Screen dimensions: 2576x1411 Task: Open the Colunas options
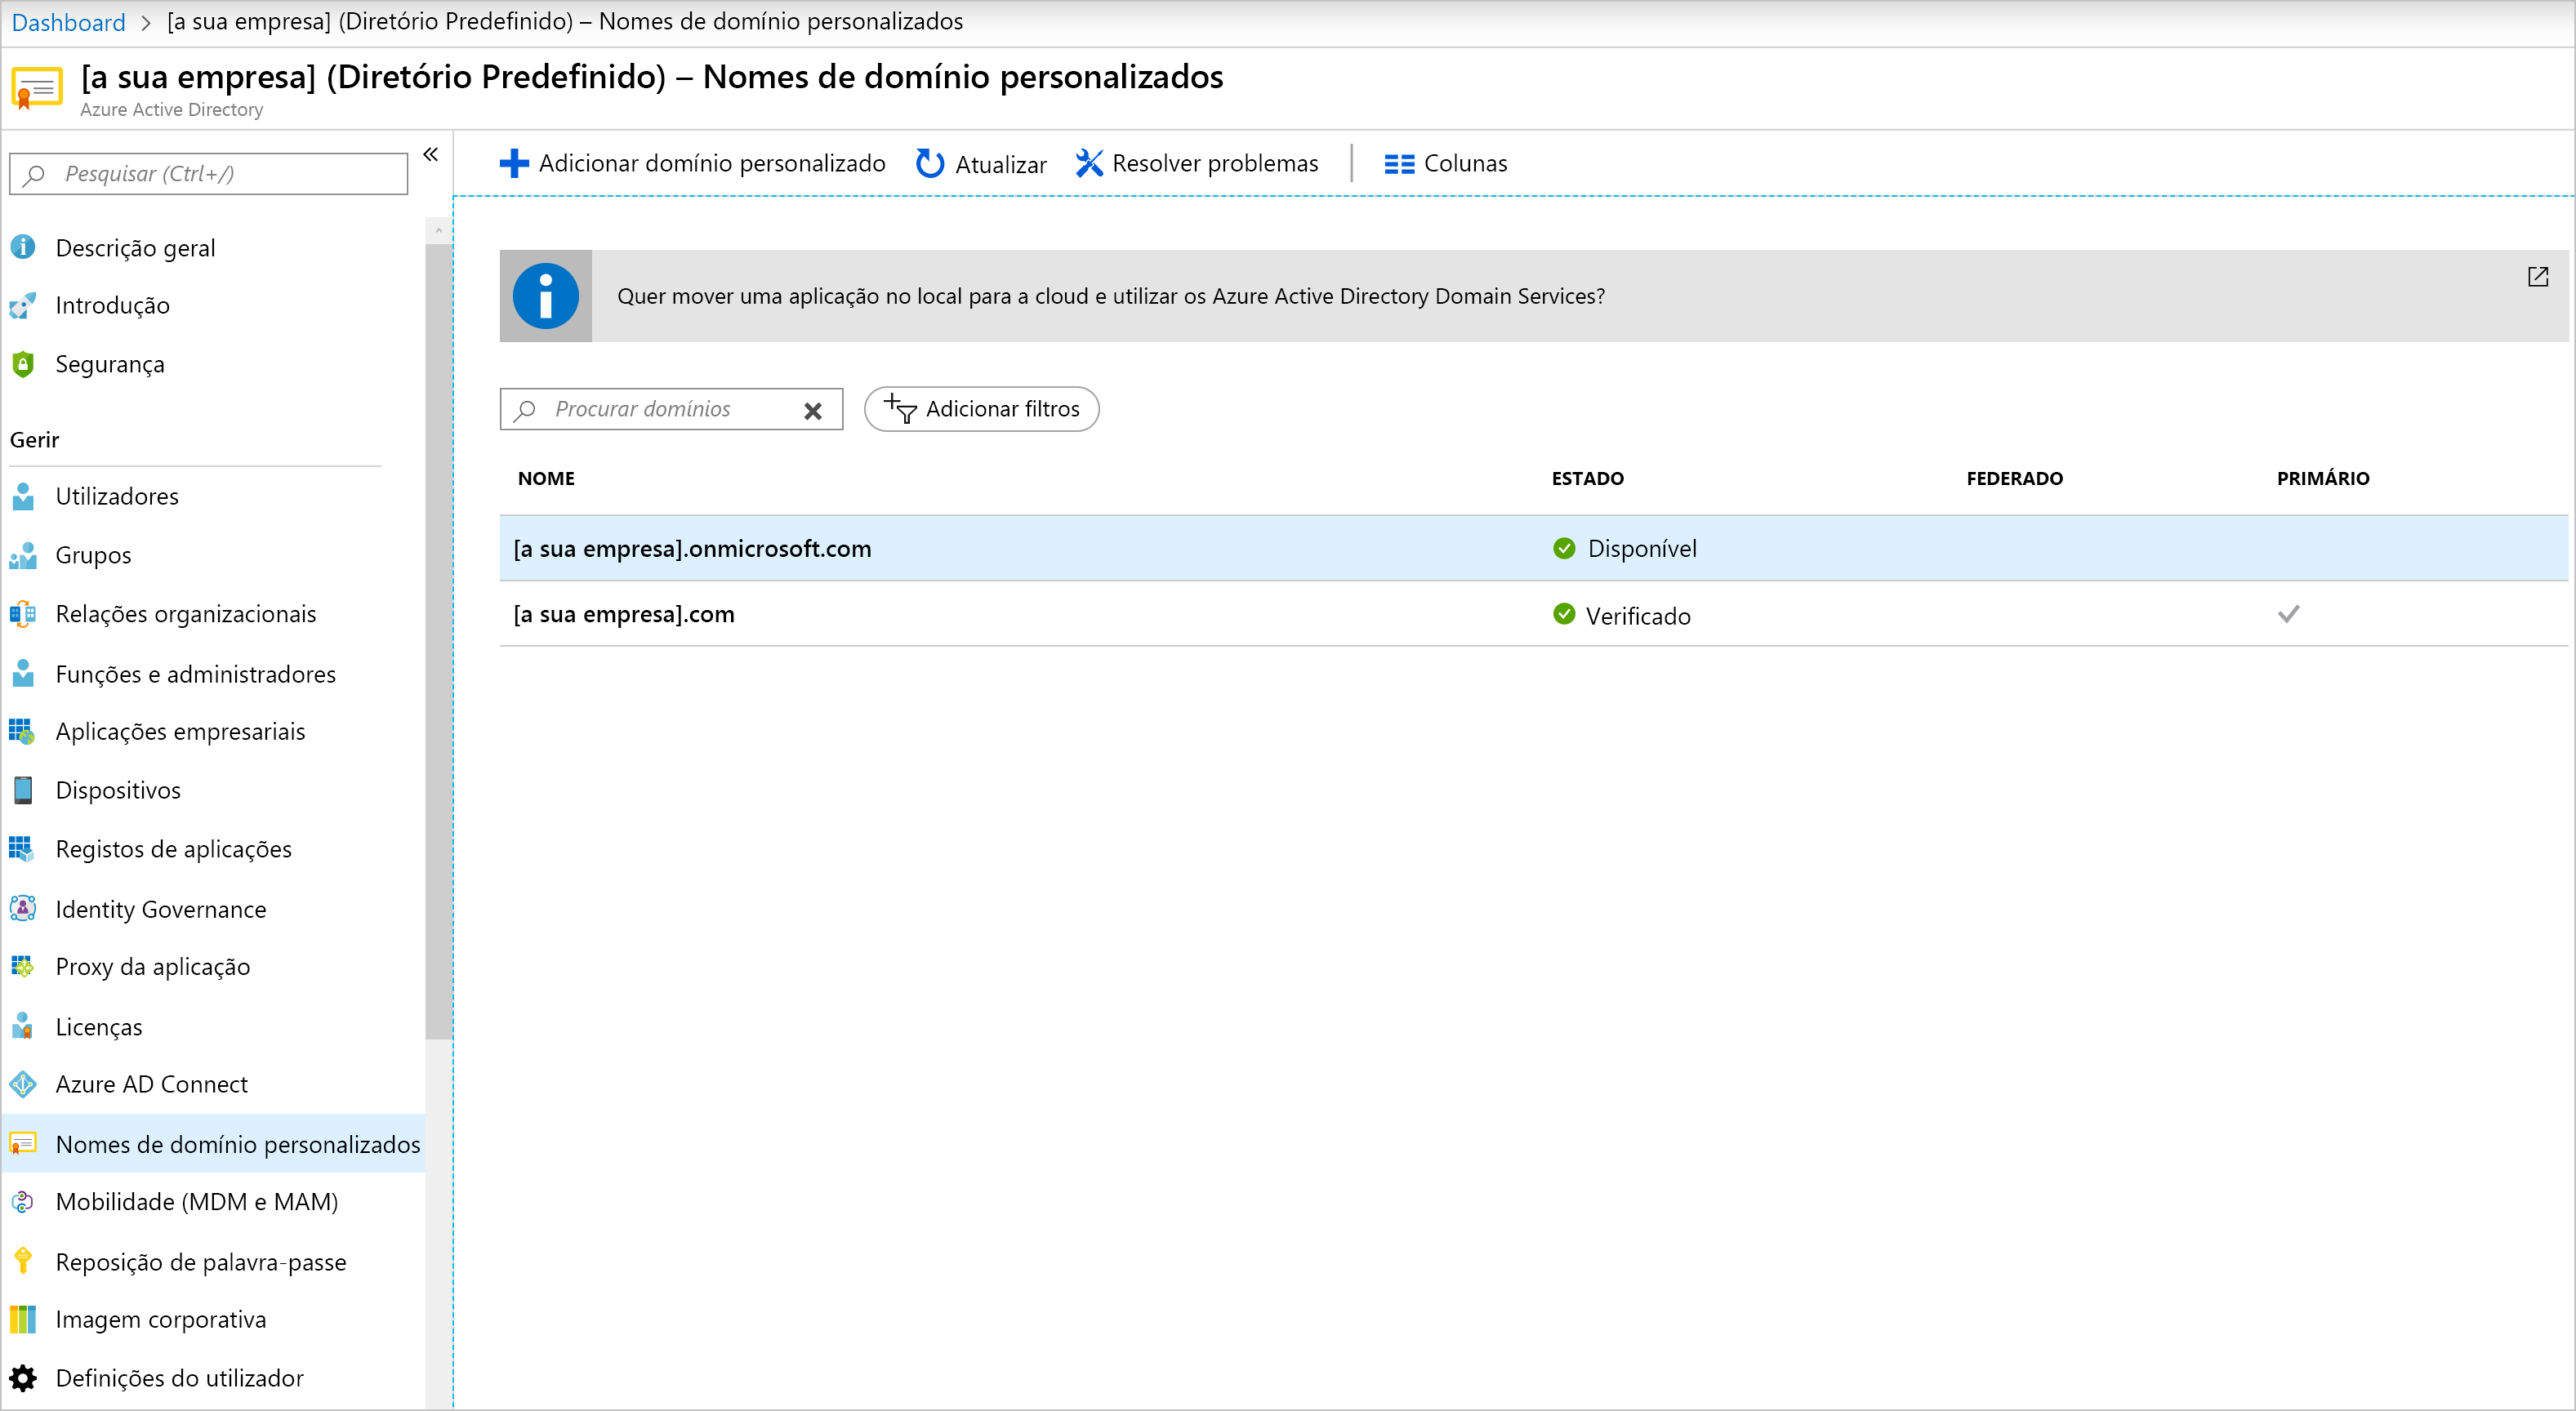[x=1445, y=163]
